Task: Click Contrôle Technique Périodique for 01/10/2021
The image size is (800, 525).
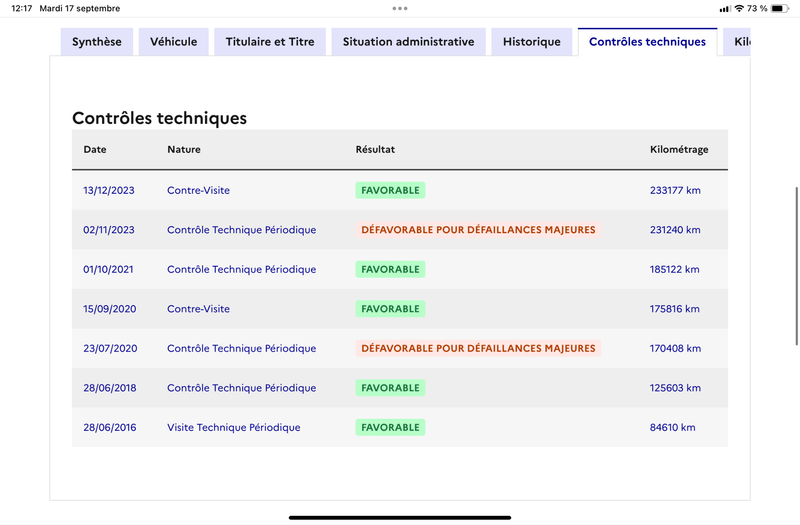Action: tap(242, 269)
